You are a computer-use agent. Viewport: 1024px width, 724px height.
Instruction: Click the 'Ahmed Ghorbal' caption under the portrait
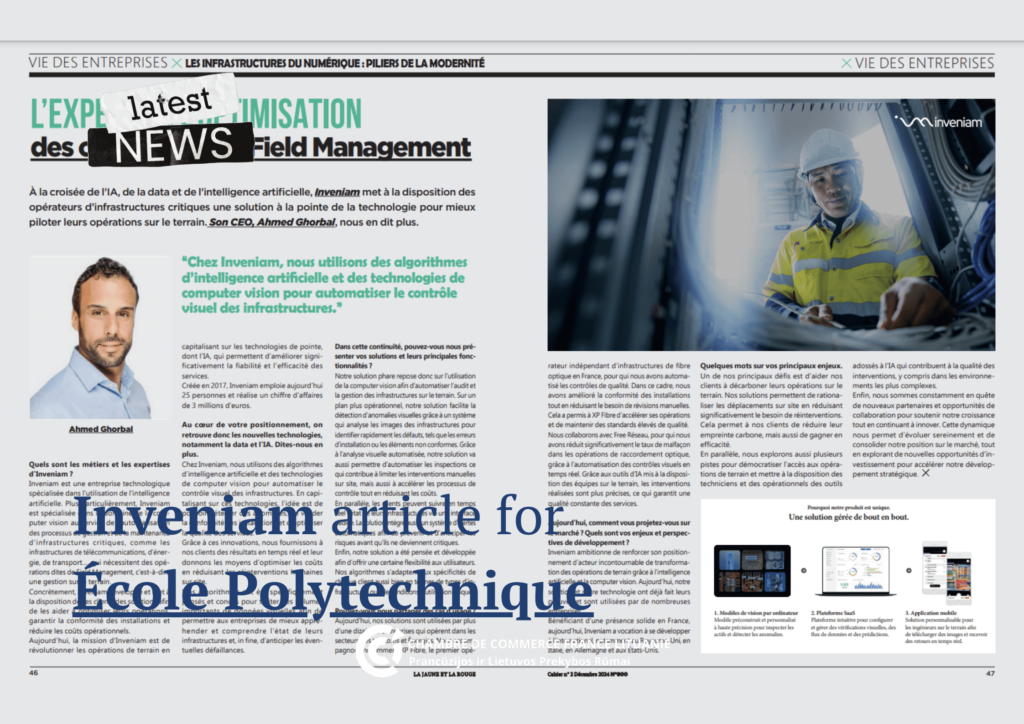(x=101, y=429)
